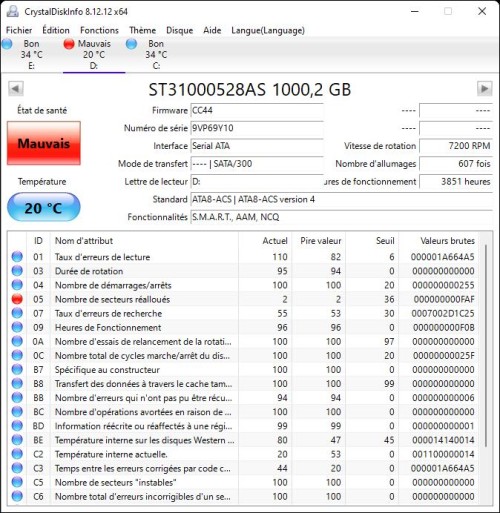This screenshot has width=500, height=513.
Task: Click status icon for attribute BE
Action: [17, 440]
